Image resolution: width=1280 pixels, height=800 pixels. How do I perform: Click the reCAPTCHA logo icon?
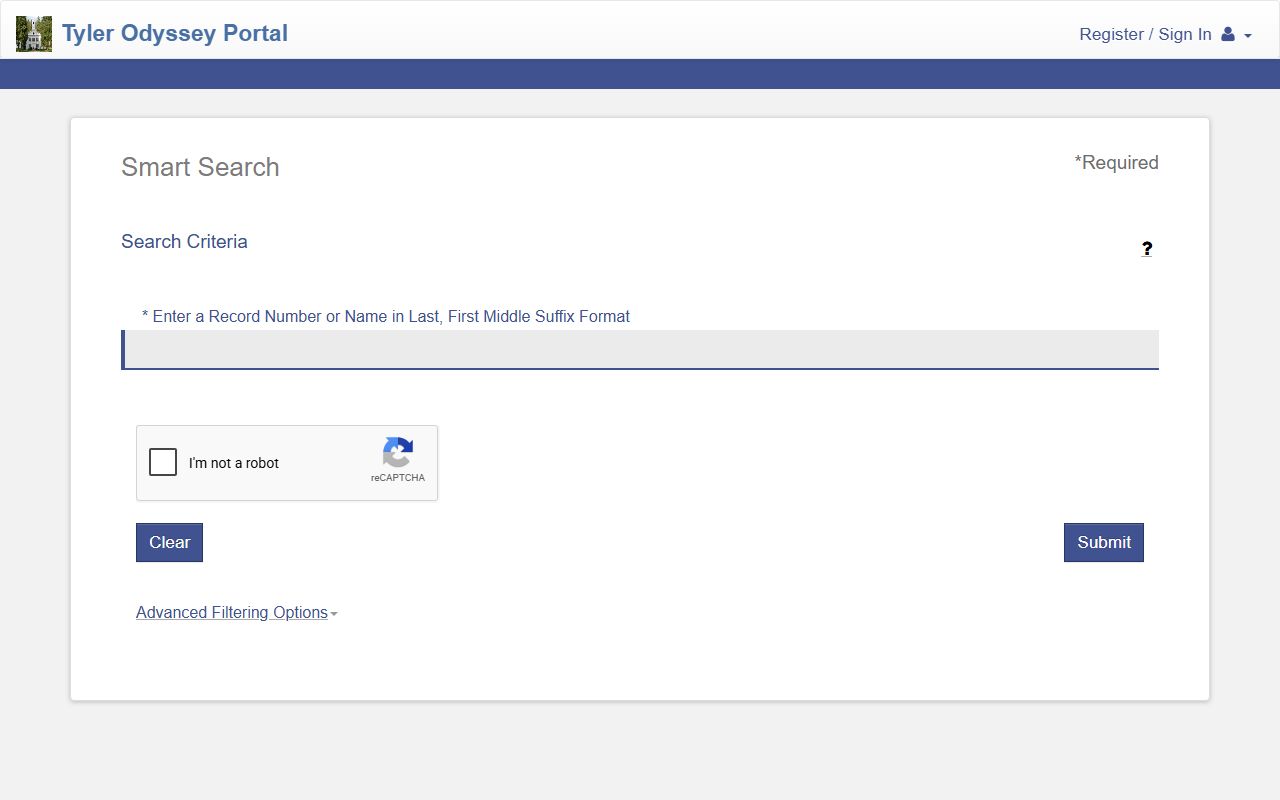point(398,453)
